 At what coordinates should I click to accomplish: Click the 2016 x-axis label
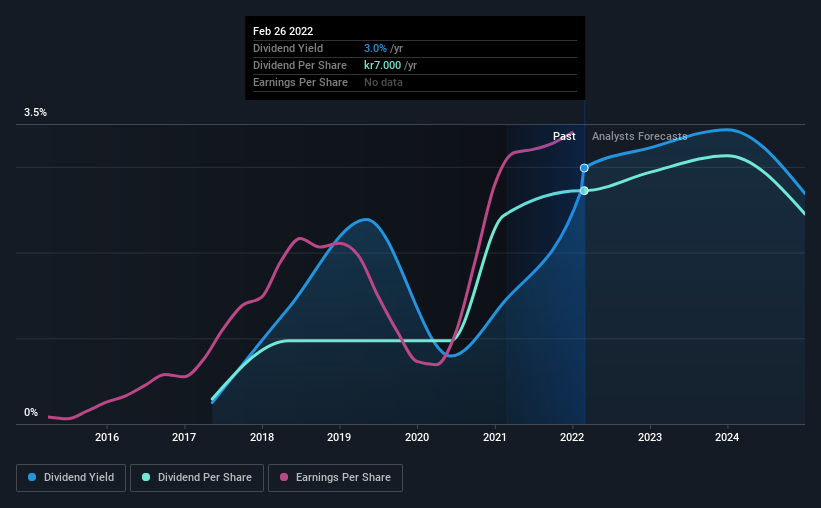(107, 437)
